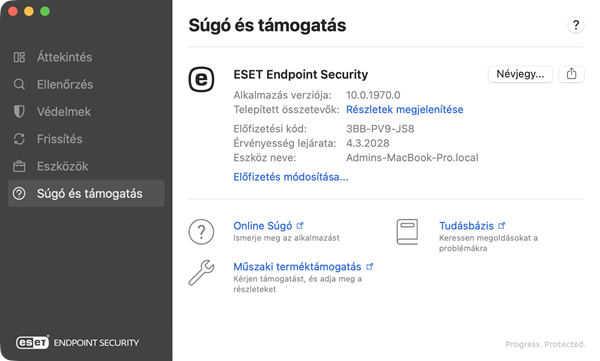Close the window with red button
The height and width of the screenshot is (361, 600).
13,11
